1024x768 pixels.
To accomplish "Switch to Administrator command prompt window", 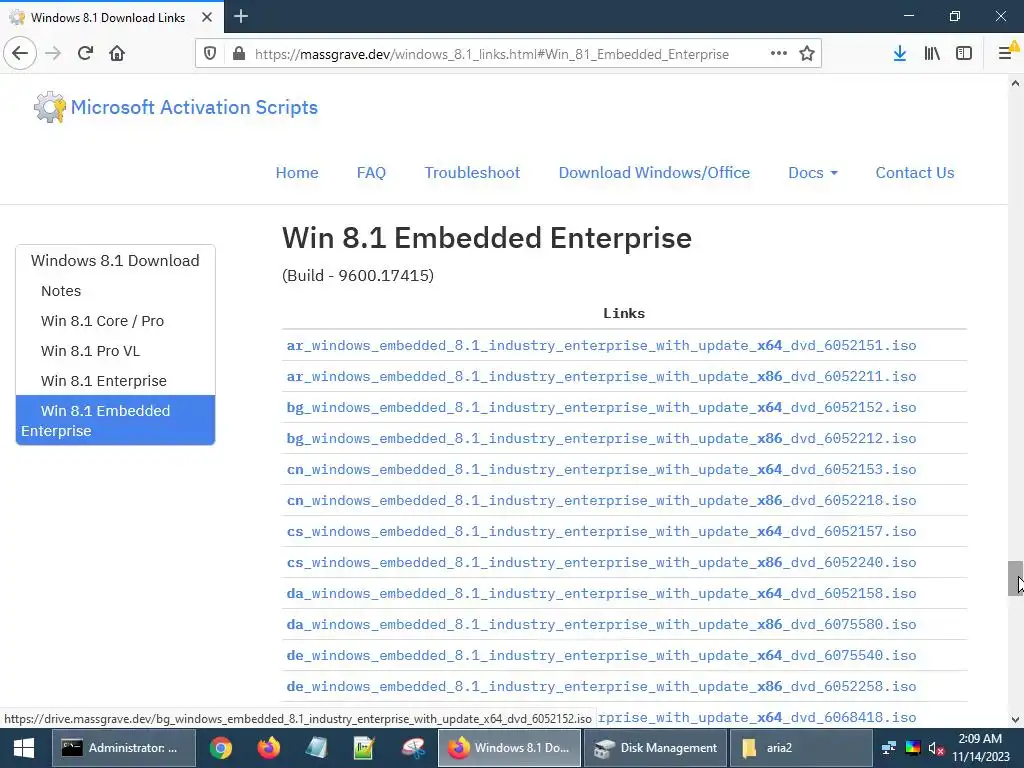I will coord(123,748).
